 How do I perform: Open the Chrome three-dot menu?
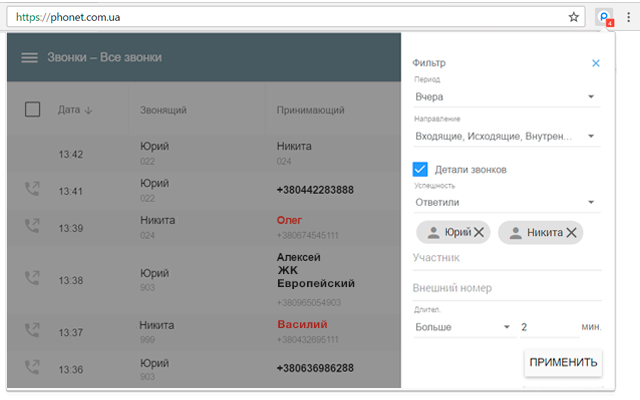(628, 17)
